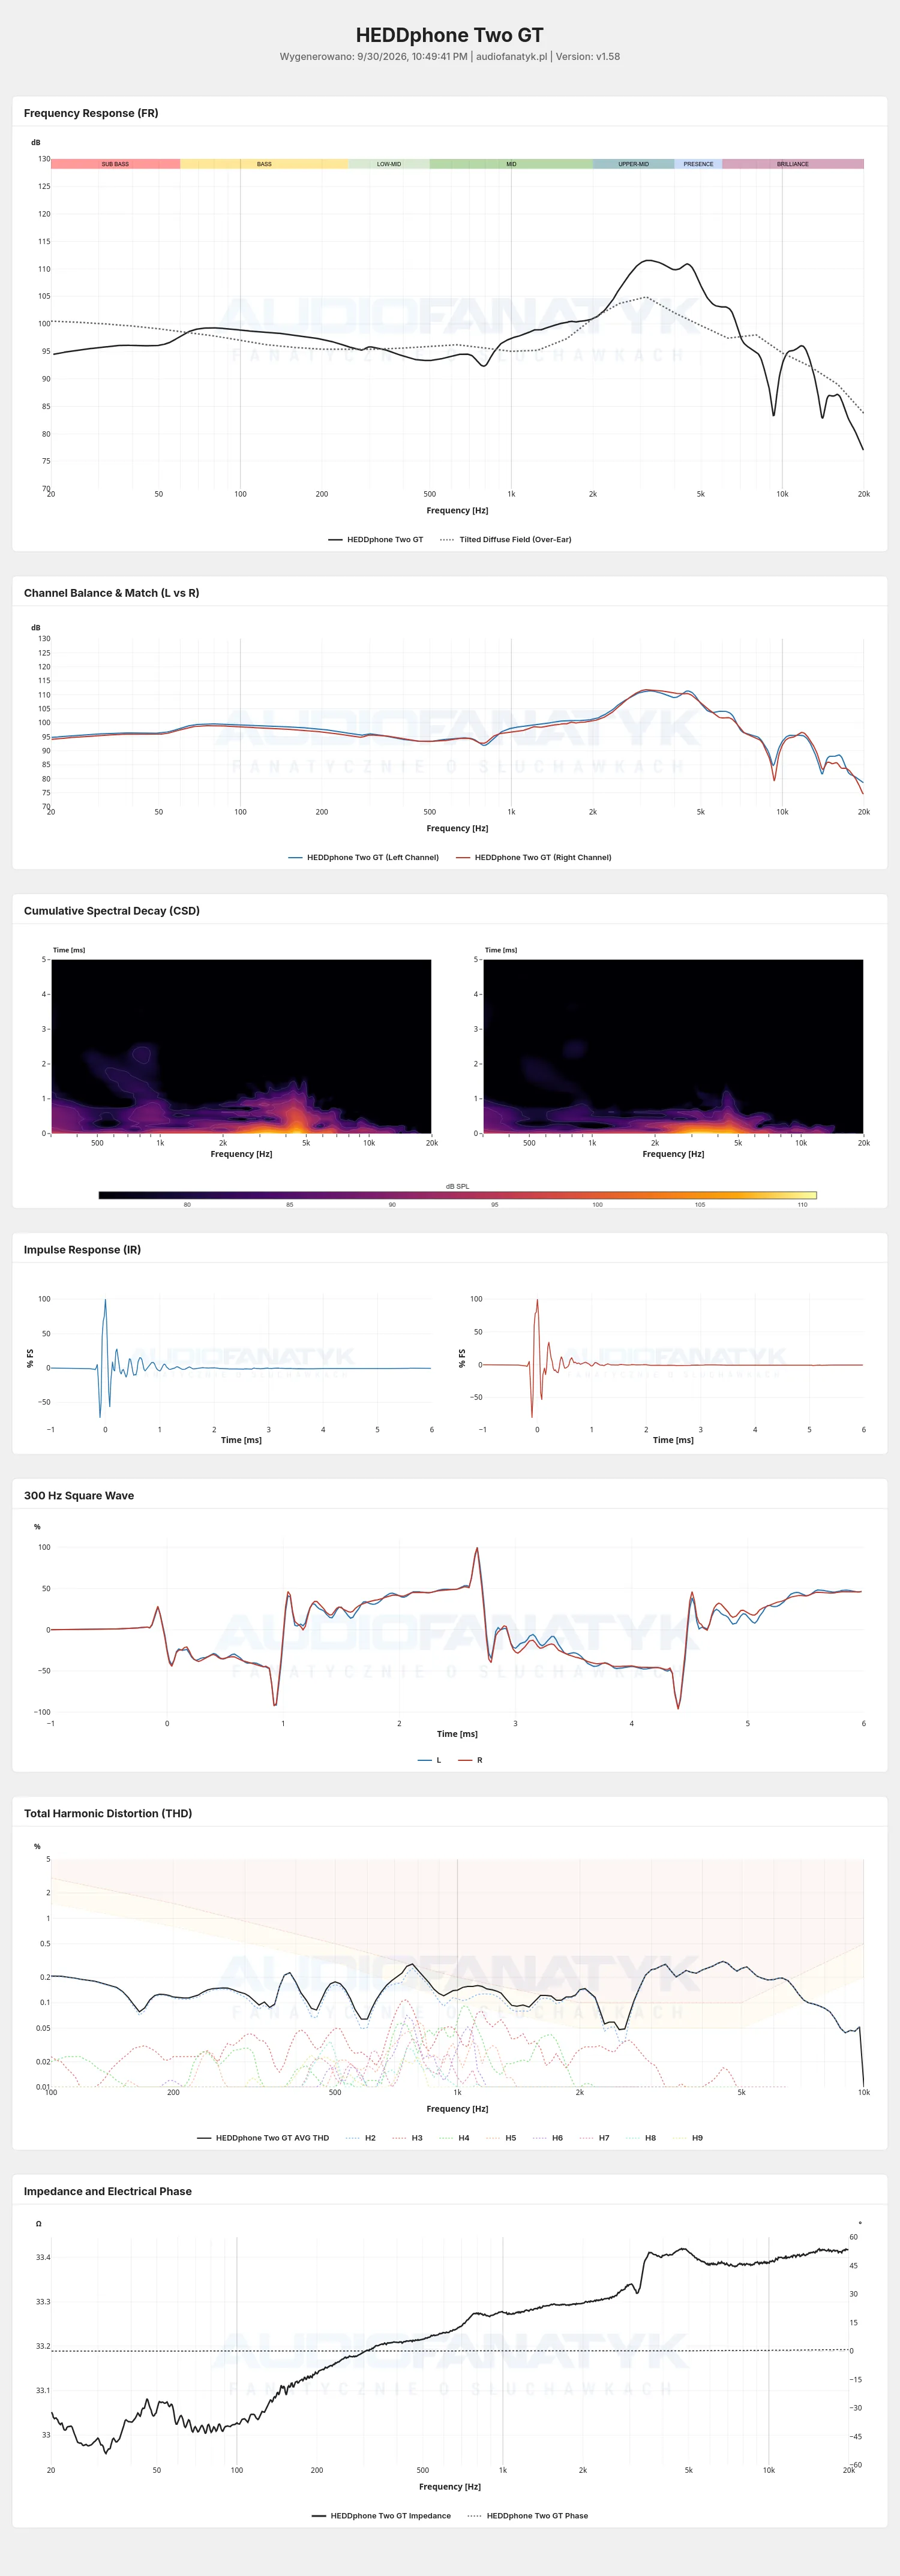Toggle the HEDDphone Two GT Impedance legend entry
900x2576 pixels.
point(381,2516)
